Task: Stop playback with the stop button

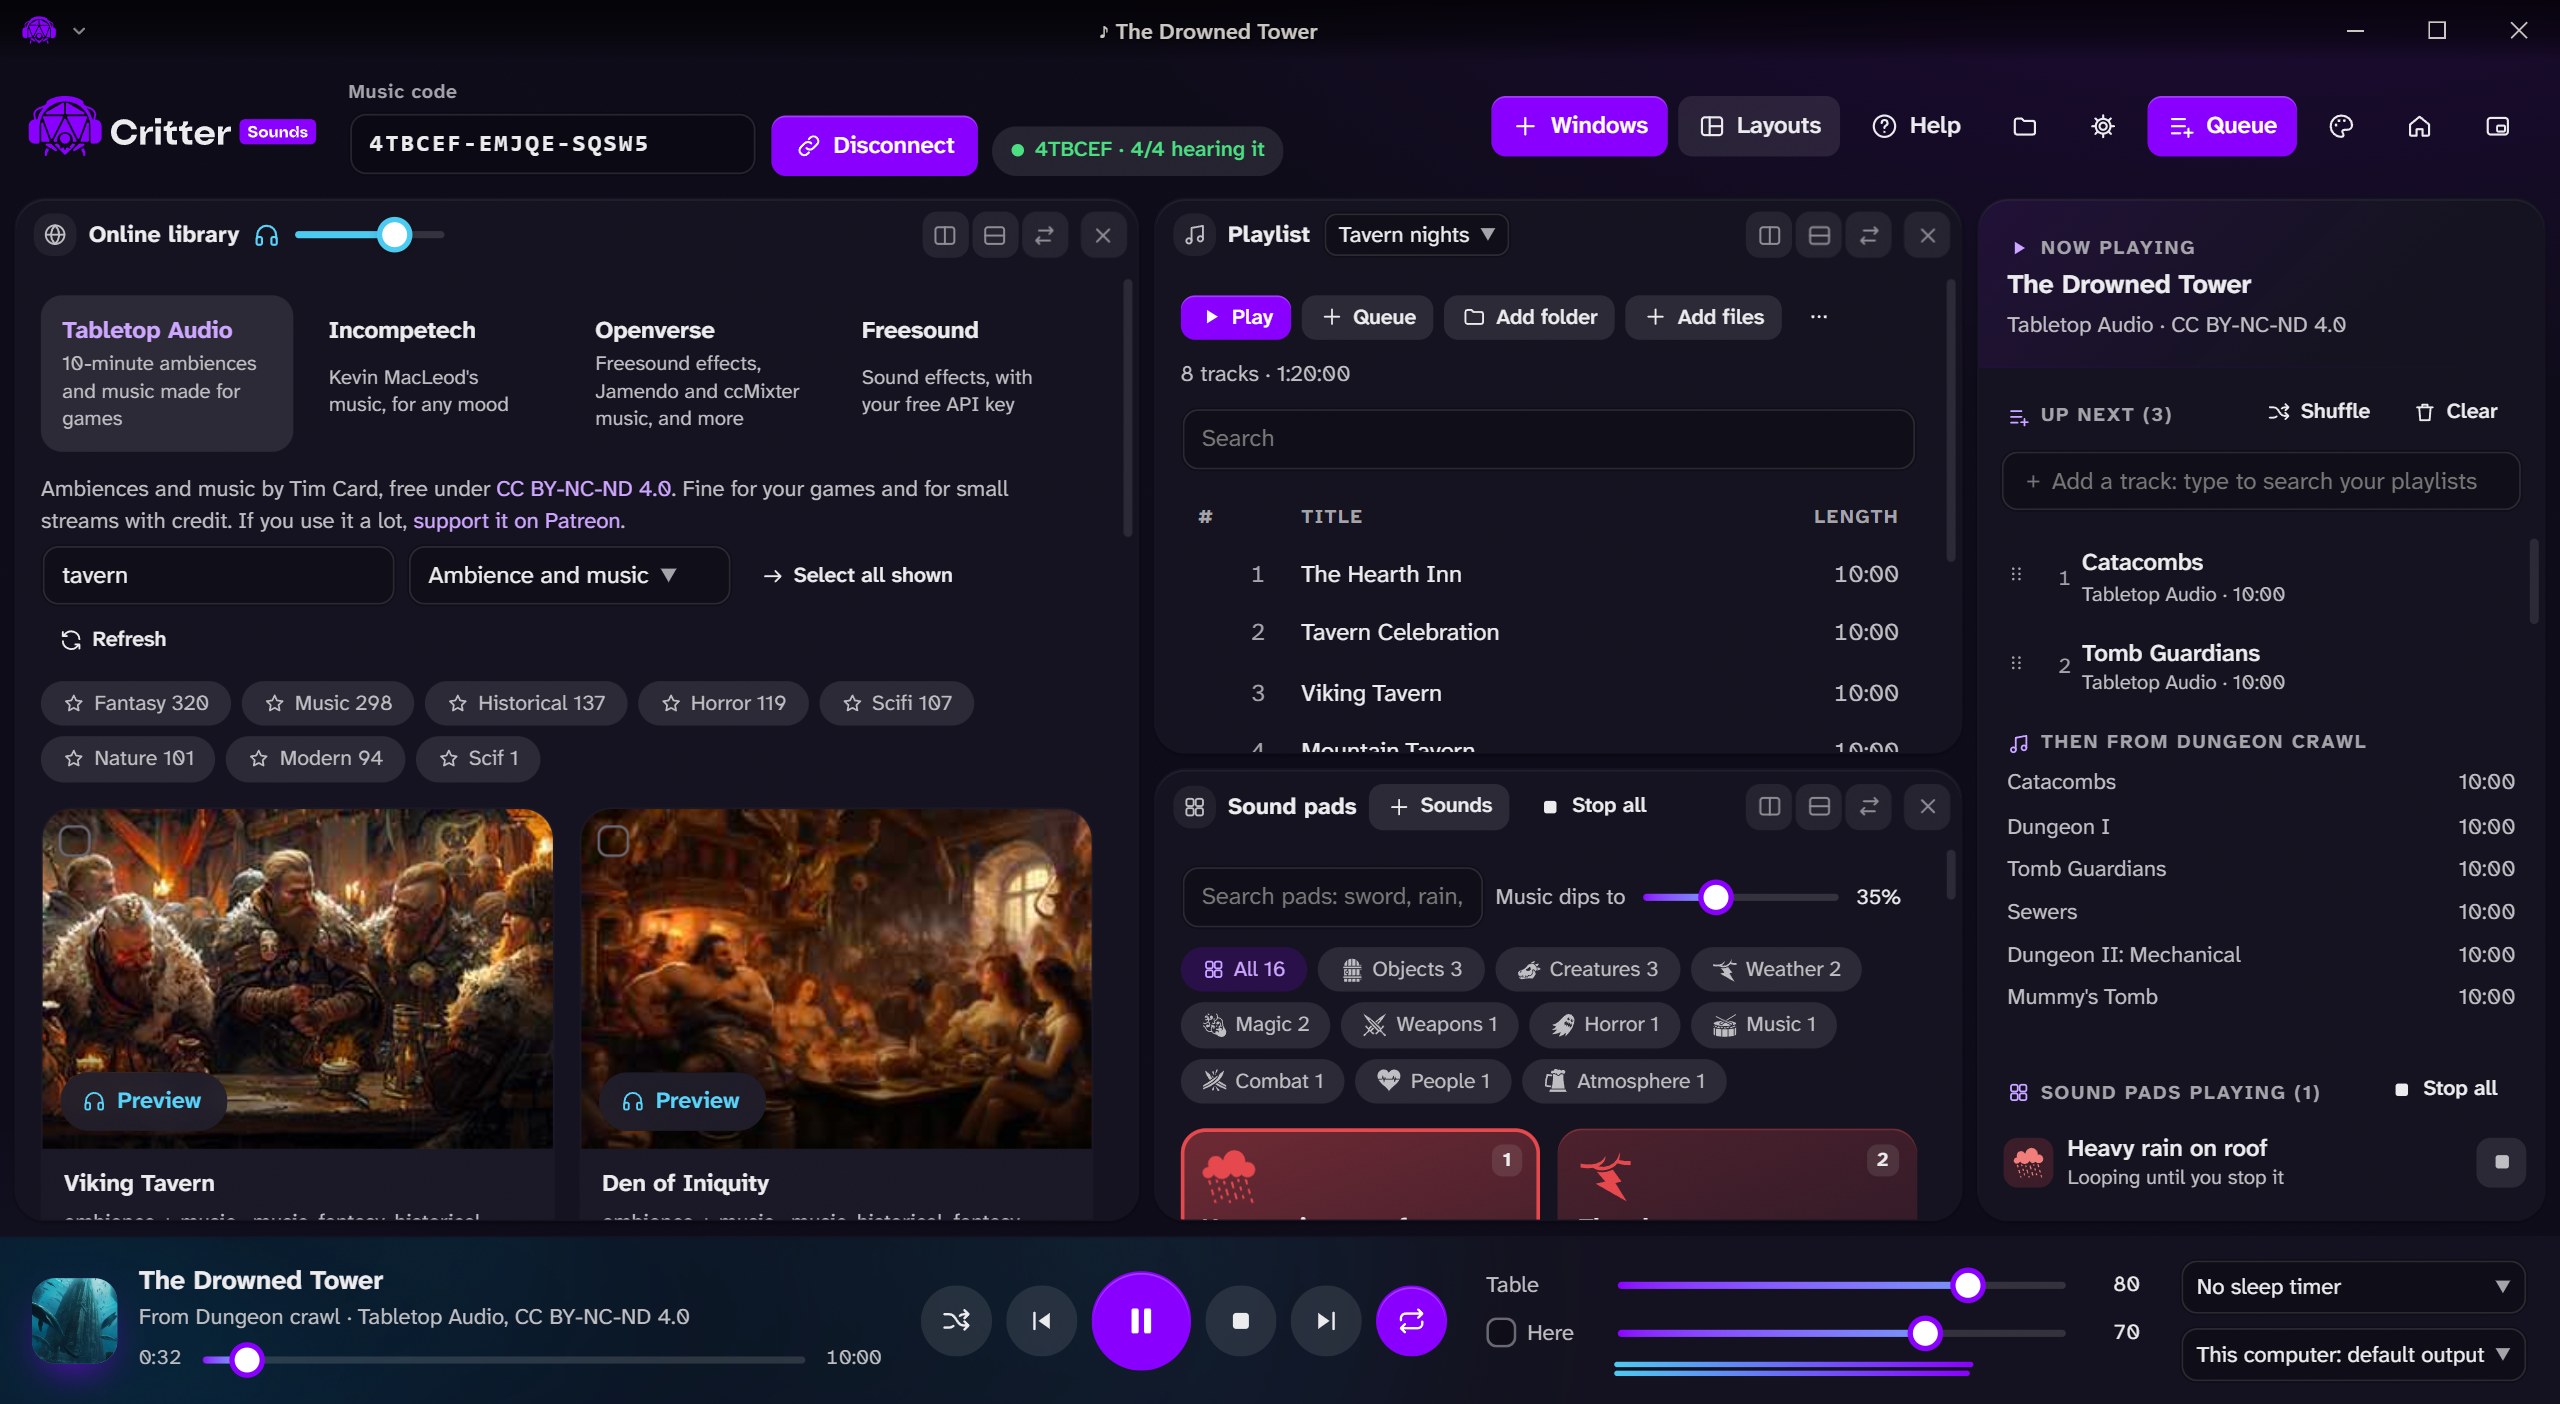Action: coord(1240,1321)
